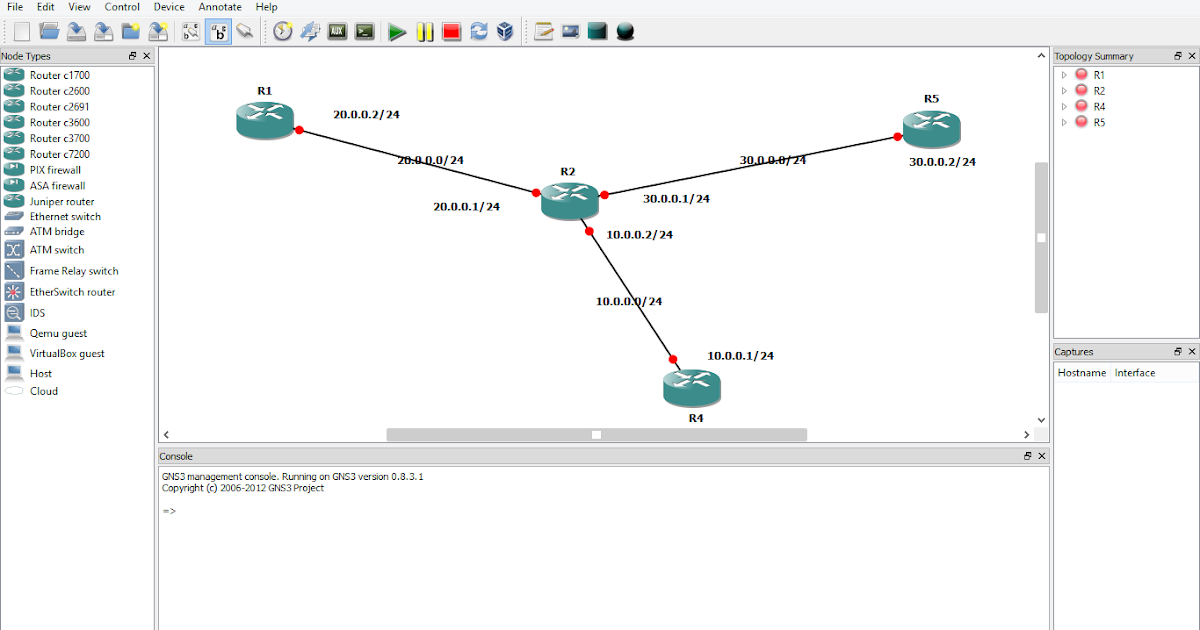The height and width of the screenshot is (630, 1200).
Task: Click router R4 on the canvas
Action: pos(691,388)
